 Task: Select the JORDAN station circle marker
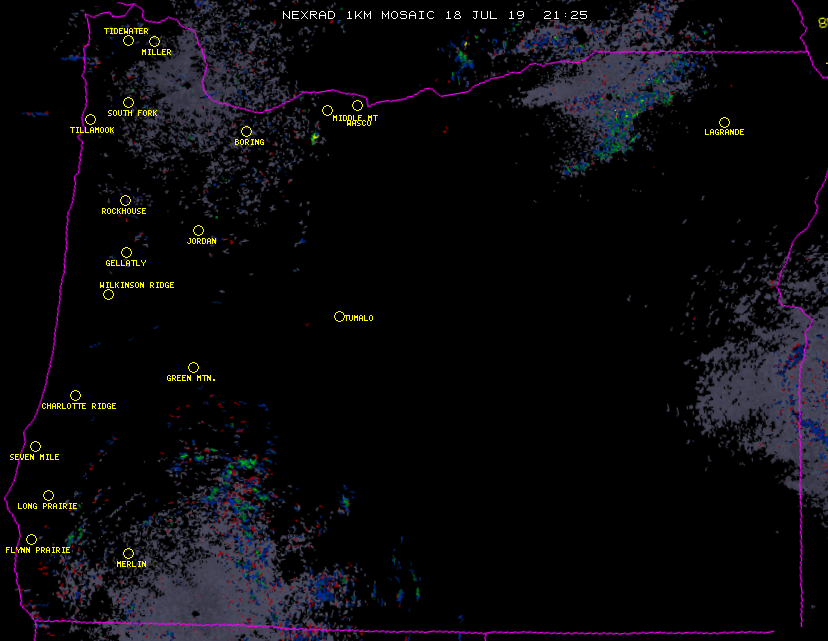[198, 230]
